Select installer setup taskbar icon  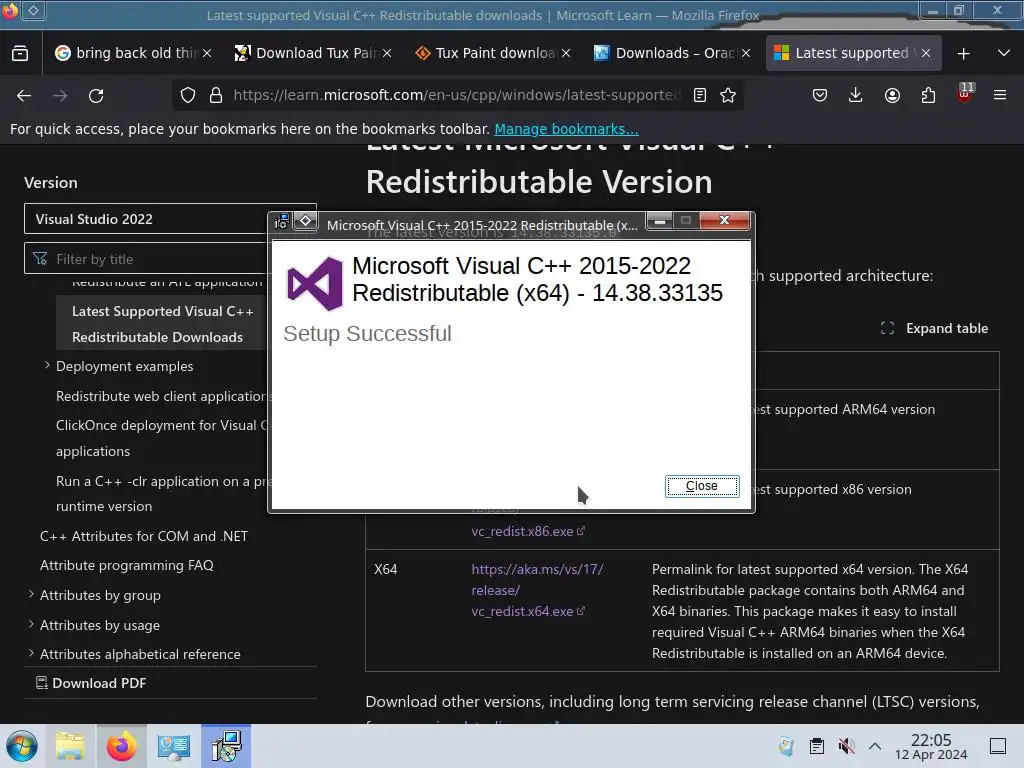[226, 746]
